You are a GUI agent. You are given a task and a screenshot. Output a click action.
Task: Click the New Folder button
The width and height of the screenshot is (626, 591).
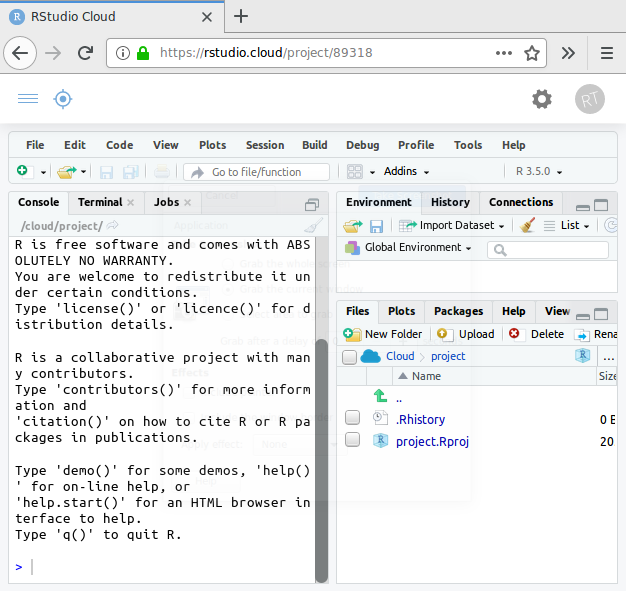[382, 334]
